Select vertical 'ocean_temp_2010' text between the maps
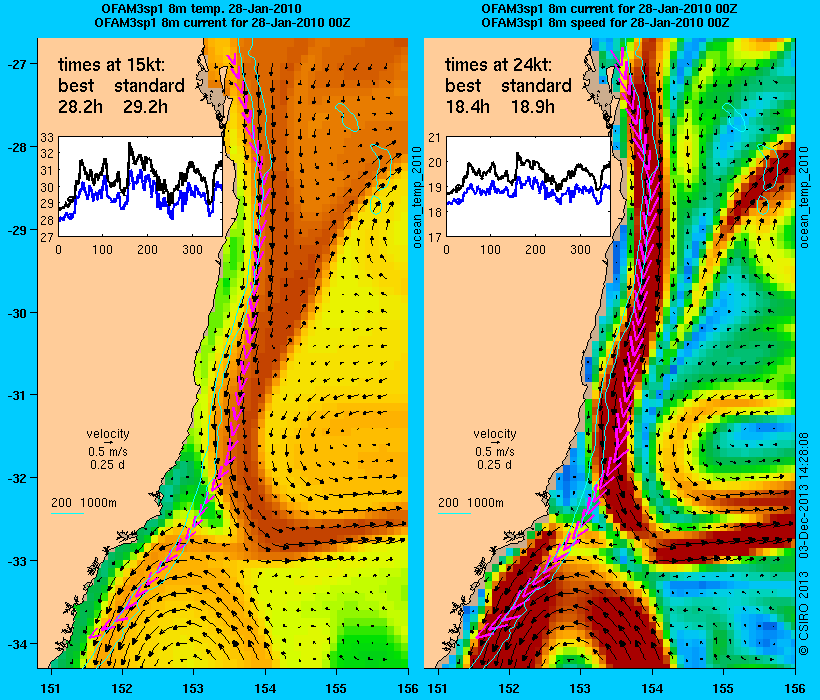This screenshot has width=820, height=700. (417, 198)
